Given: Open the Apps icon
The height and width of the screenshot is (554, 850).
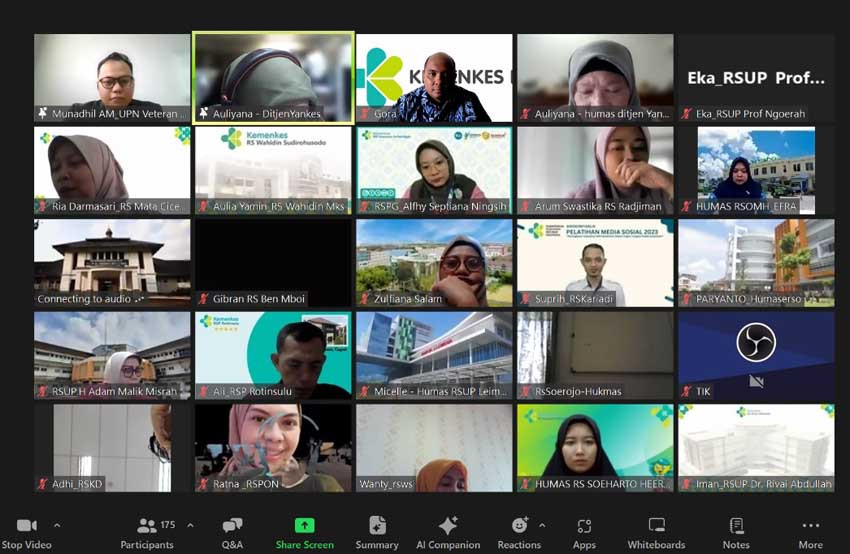Looking at the screenshot, I should (x=584, y=526).
